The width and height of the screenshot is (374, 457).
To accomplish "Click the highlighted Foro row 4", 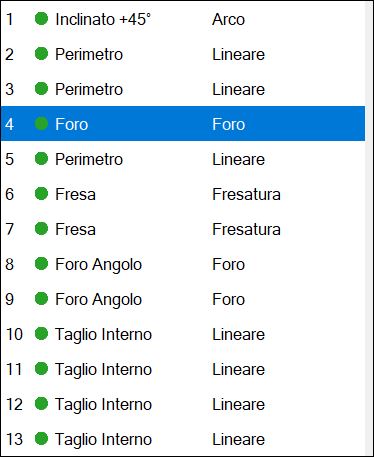I will (183, 124).
